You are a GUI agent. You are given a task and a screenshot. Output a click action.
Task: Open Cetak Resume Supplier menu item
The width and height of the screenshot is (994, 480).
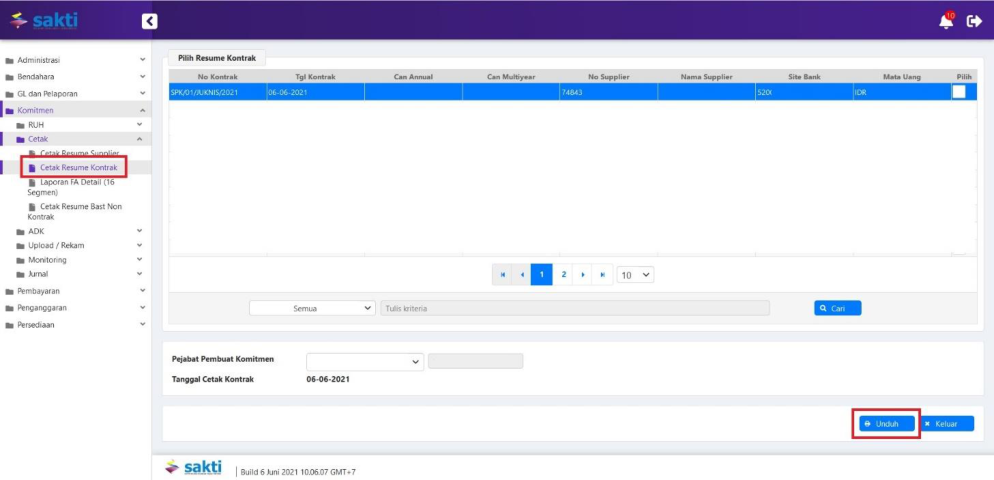[79, 153]
